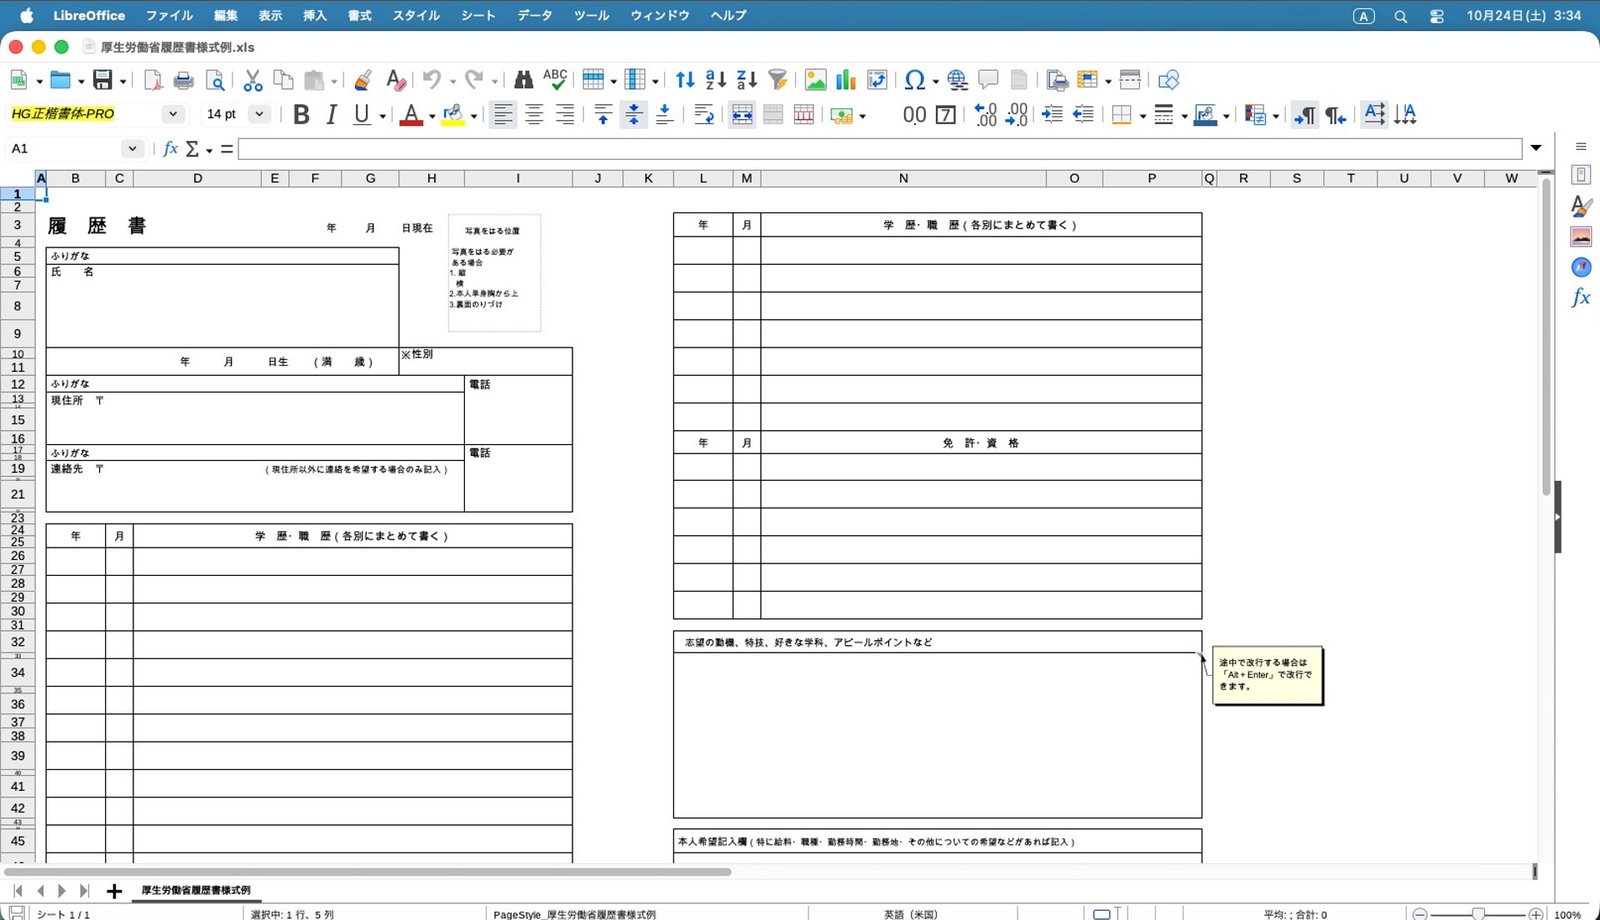Click the zoom in plus button
Viewport: 1600px width, 920px height.
point(1536,914)
